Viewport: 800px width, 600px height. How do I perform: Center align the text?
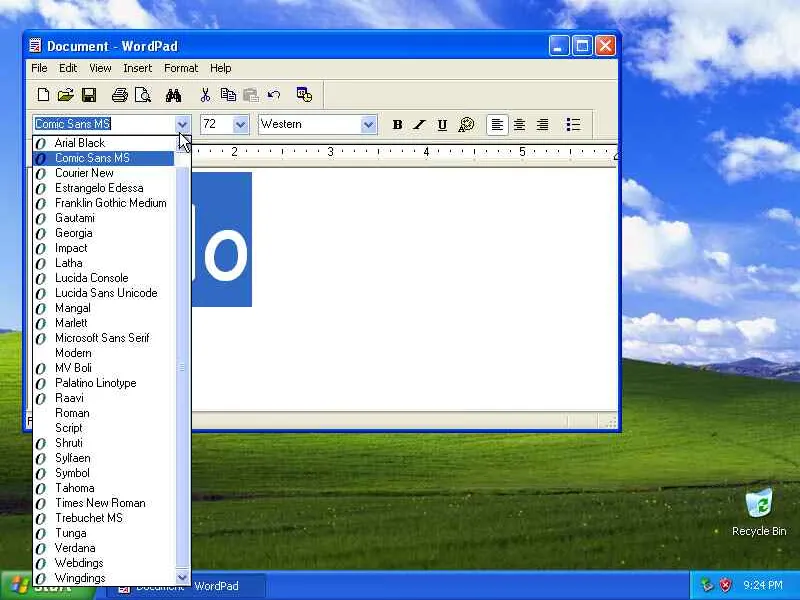pos(519,124)
